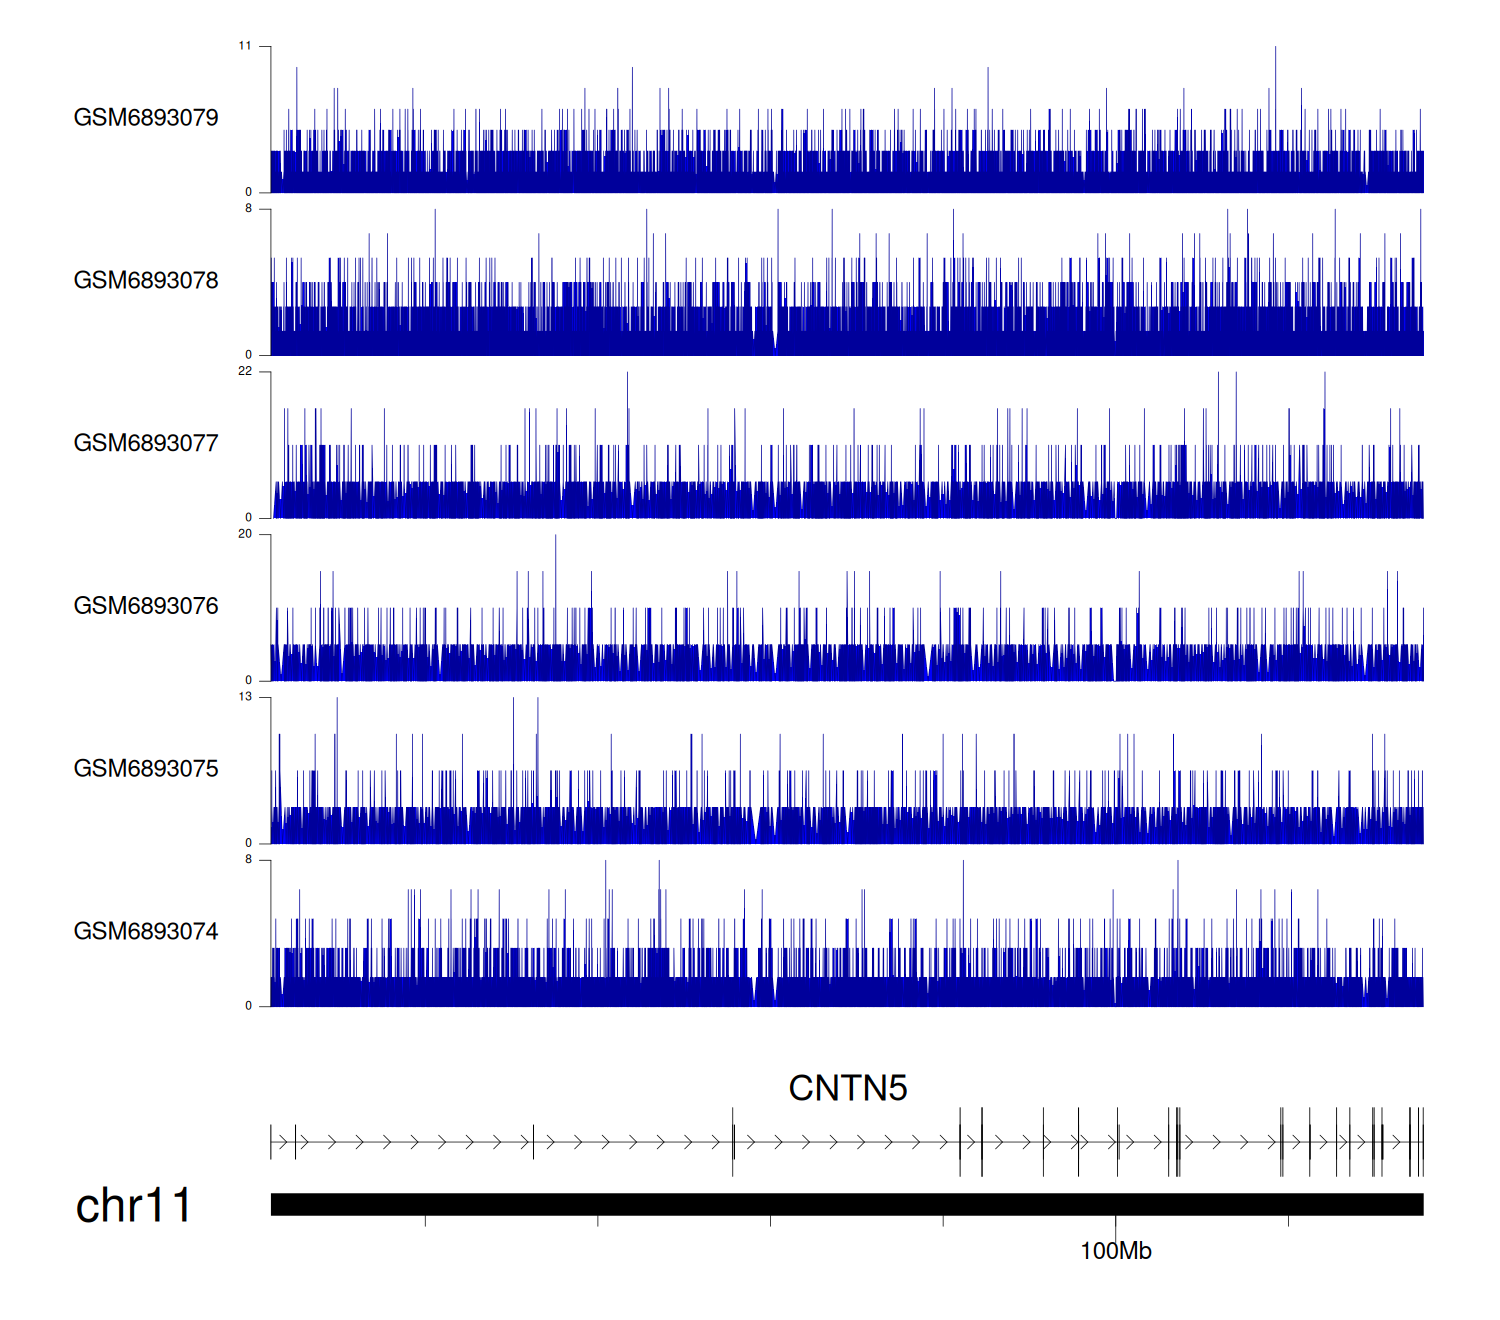The image size is (1500, 1320).
Task: Click the GSM6893077 sample name
Action: (146, 443)
